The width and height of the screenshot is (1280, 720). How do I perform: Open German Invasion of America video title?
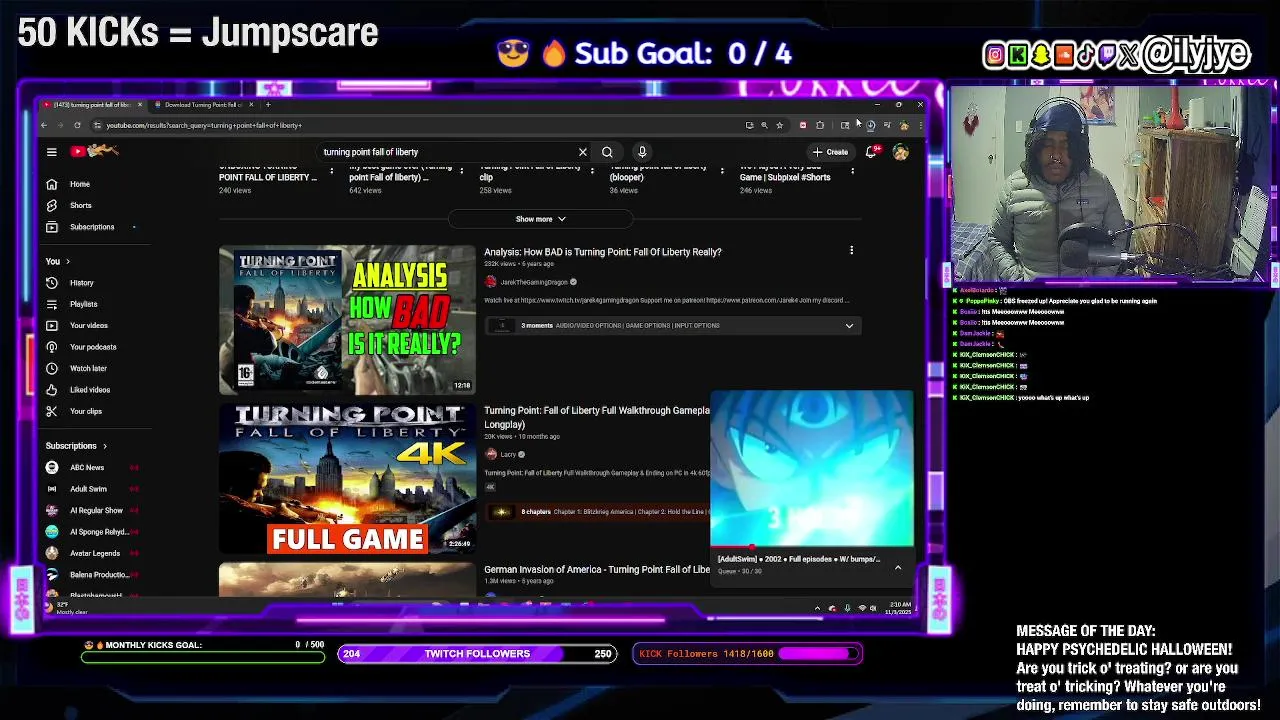click(597, 569)
